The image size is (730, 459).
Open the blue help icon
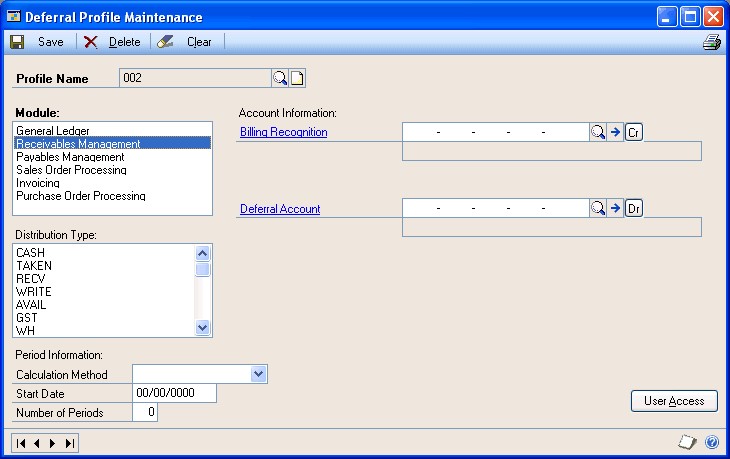(x=712, y=442)
